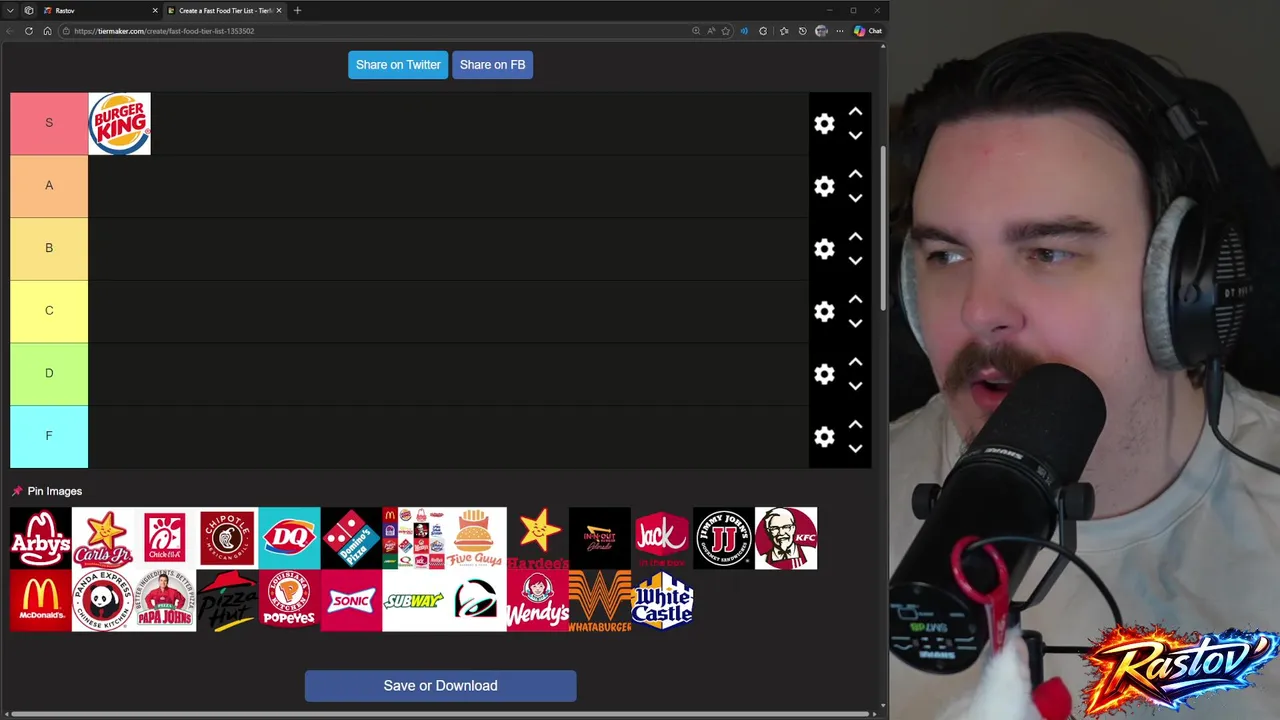The height and width of the screenshot is (720, 1280).
Task: Select the Chipotle logo tile
Action: click(227, 538)
